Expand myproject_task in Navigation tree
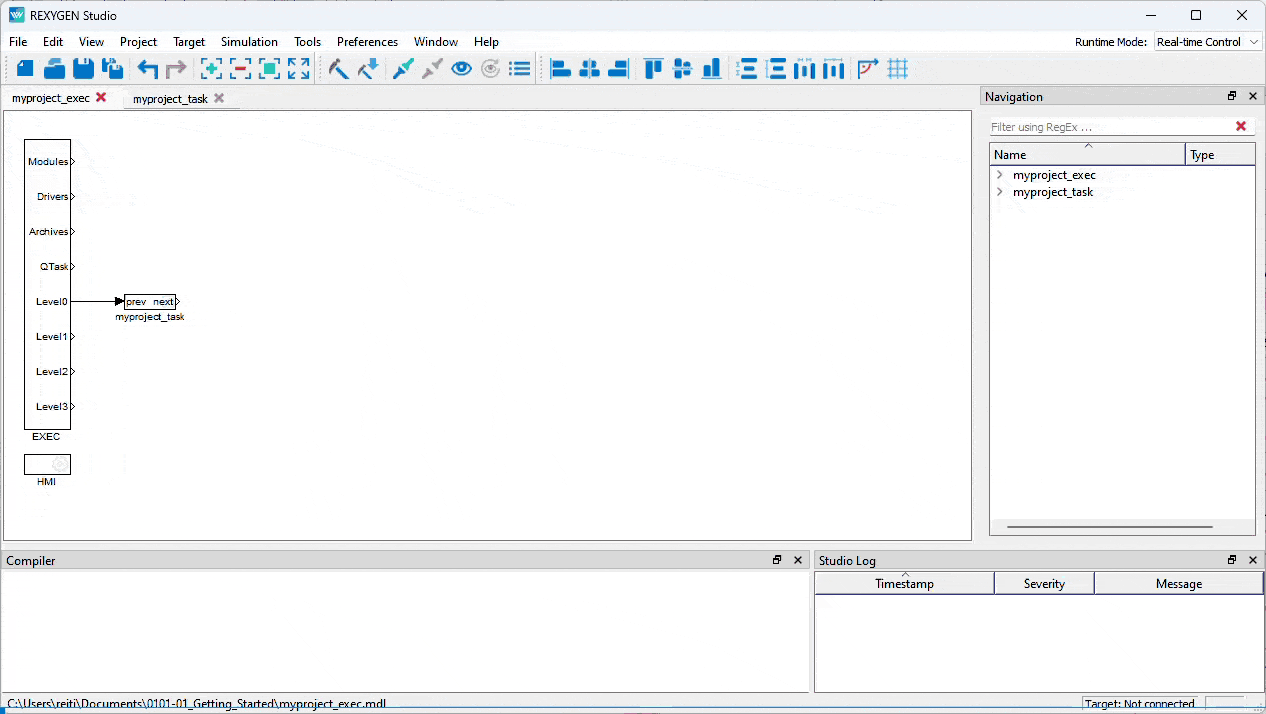This screenshot has width=1266, height=714. pos(999,192)
